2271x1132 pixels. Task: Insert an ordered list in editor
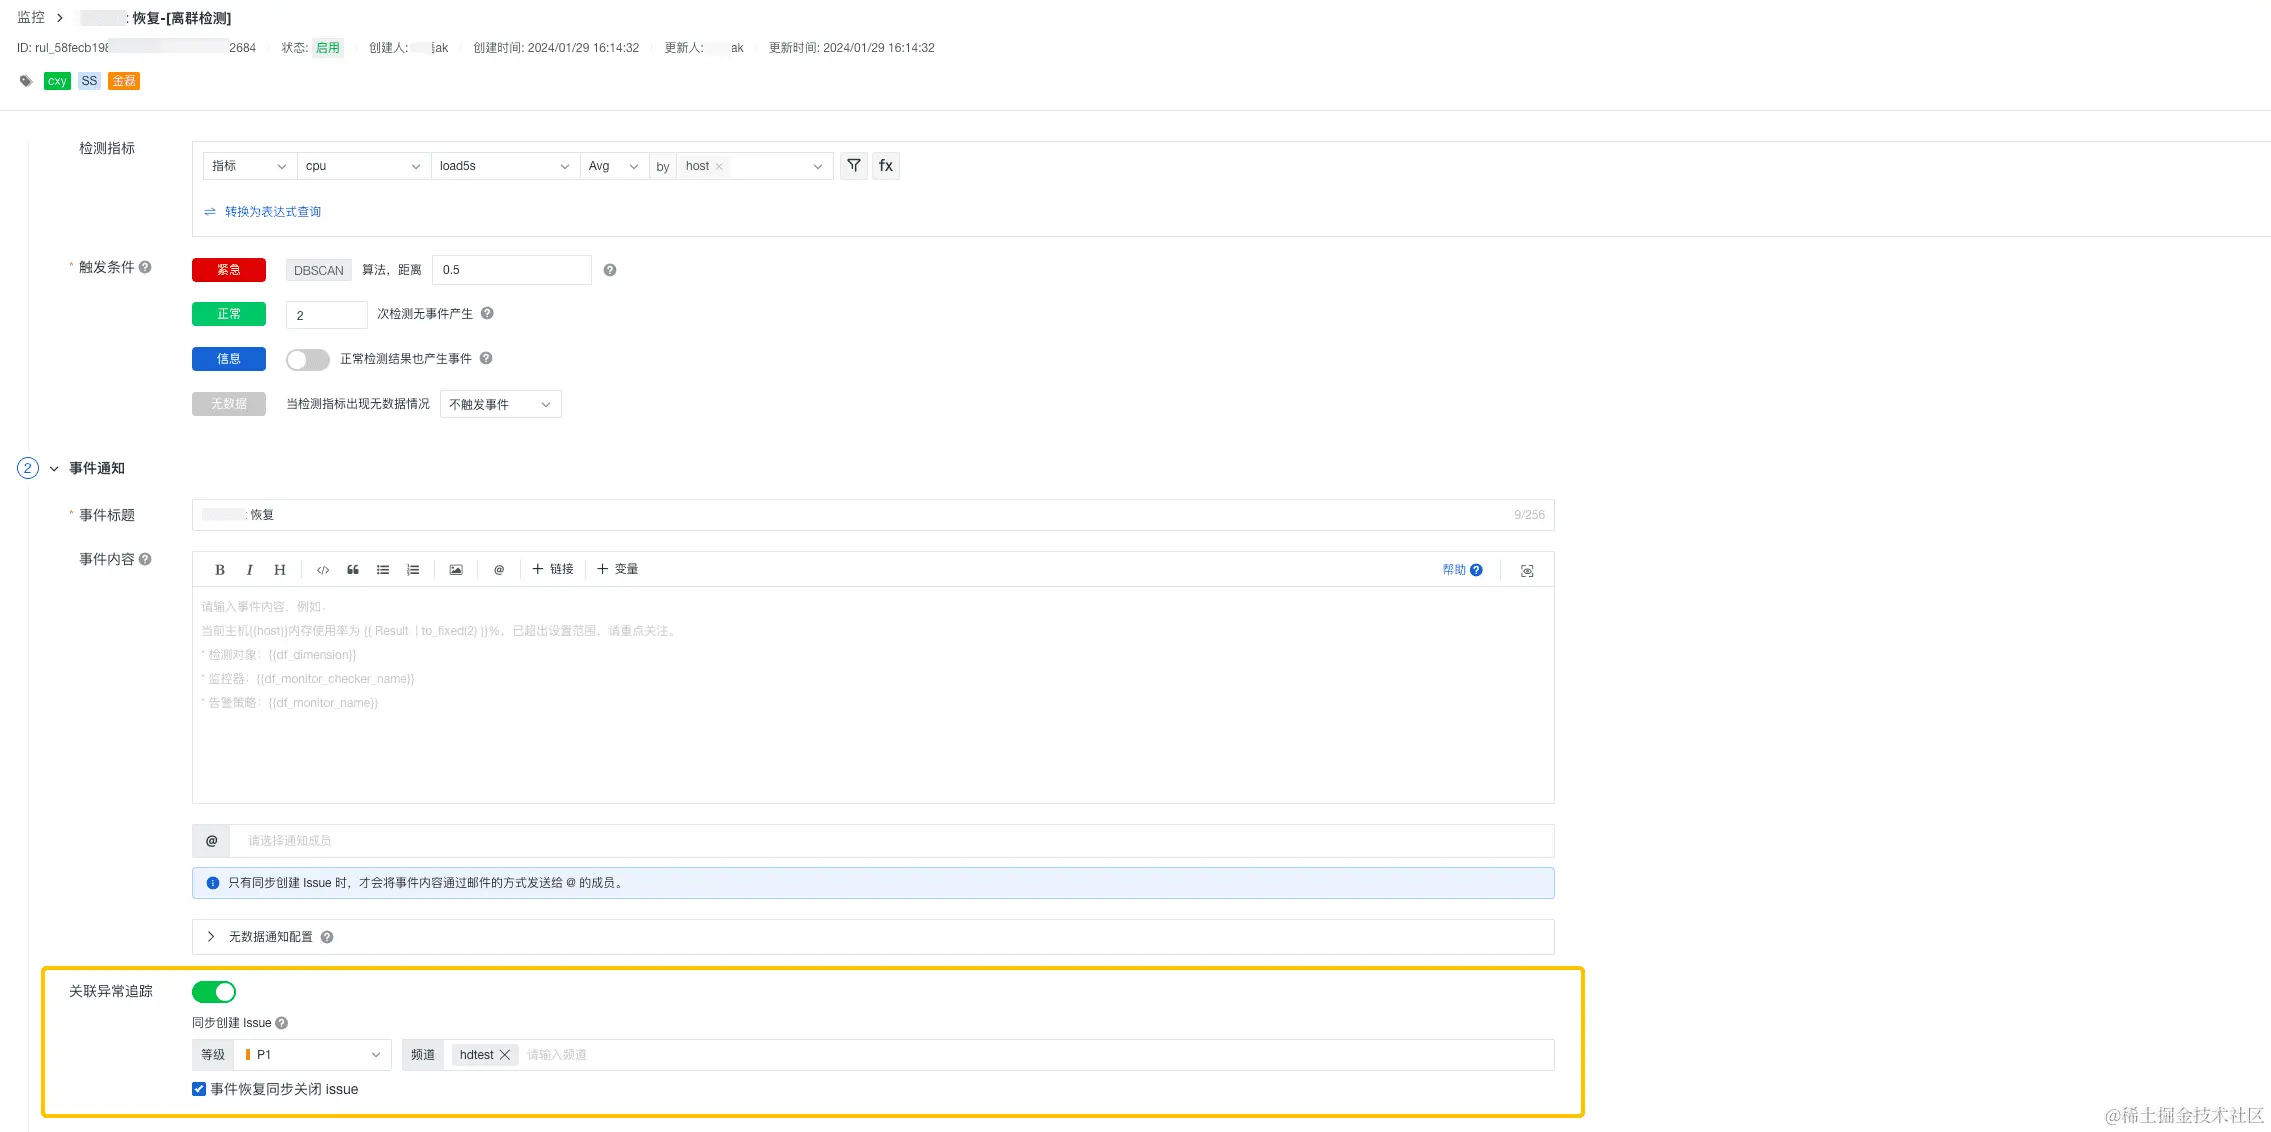[x=413, y=570]
